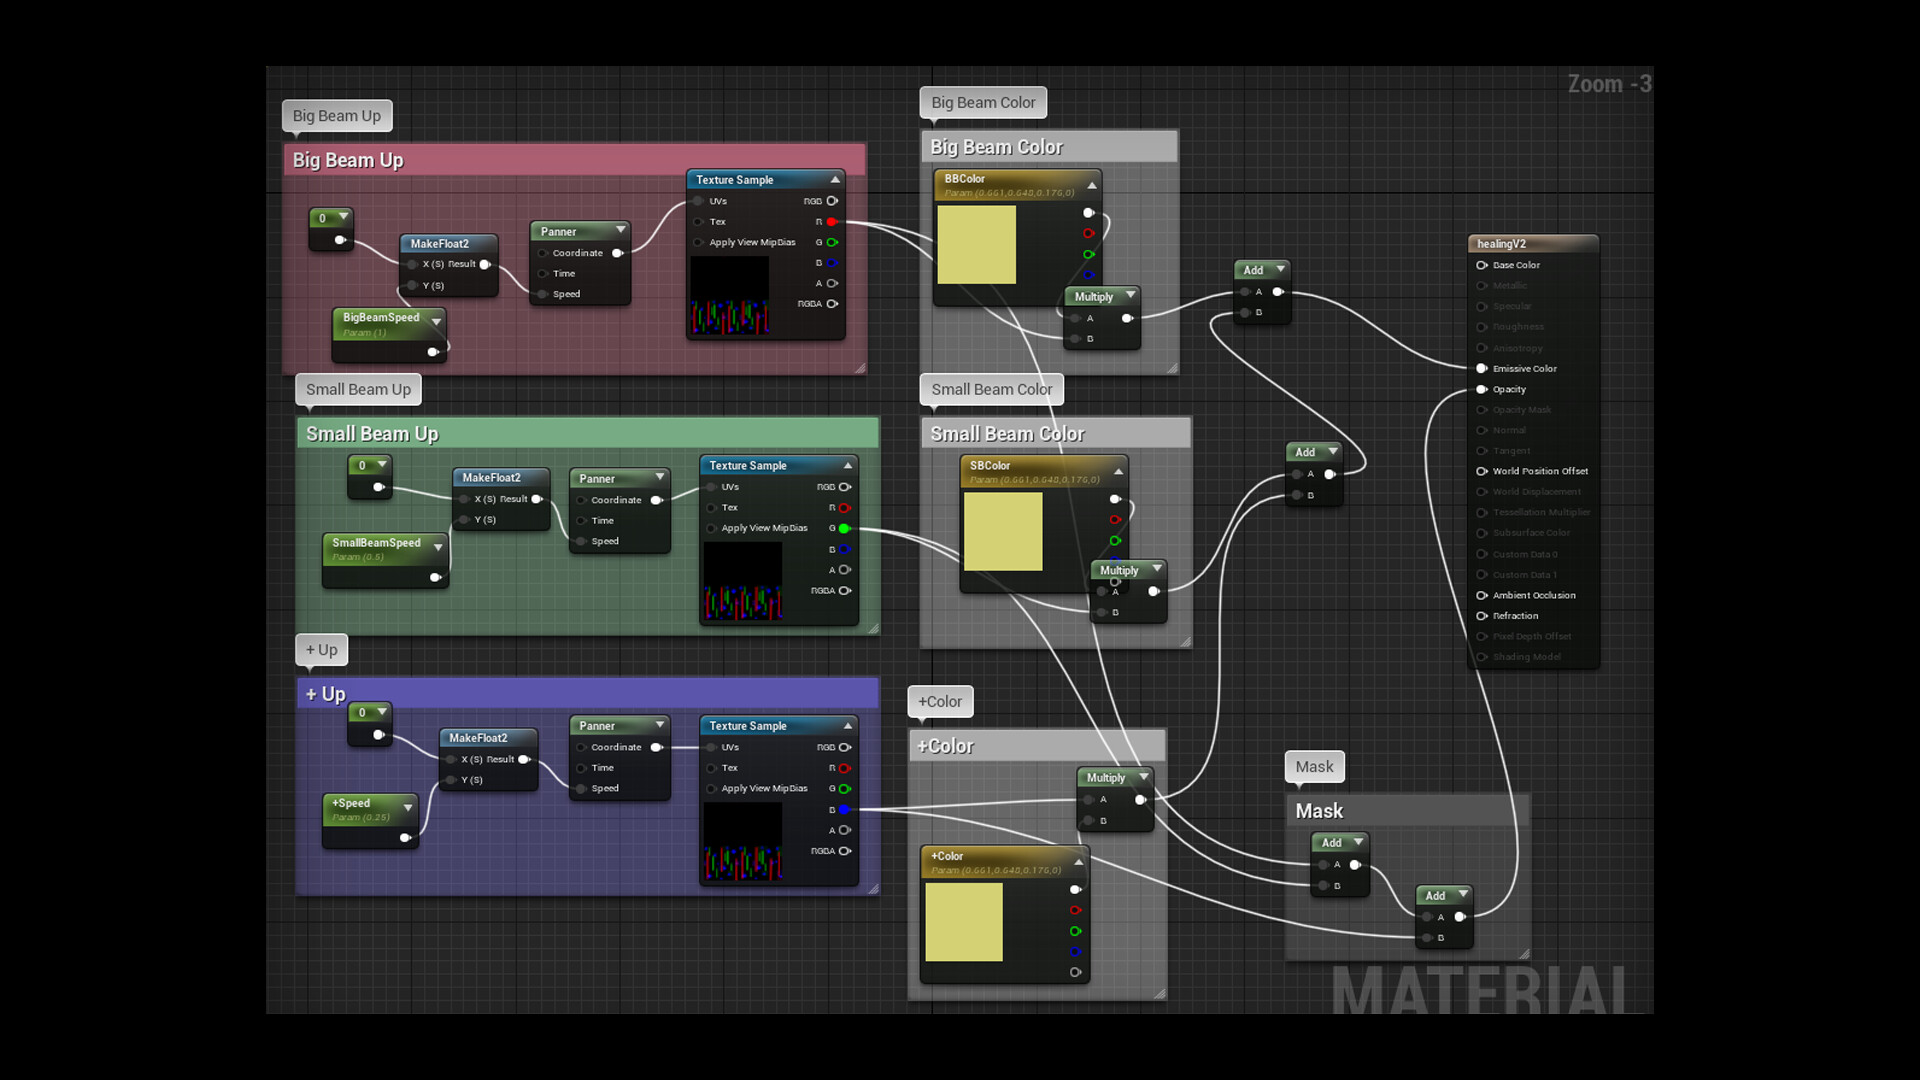Expand the Big Beam Panner node dropdown arrow
The image size is (1920, 1080).
pyautogui.click(x=620, y=231)
